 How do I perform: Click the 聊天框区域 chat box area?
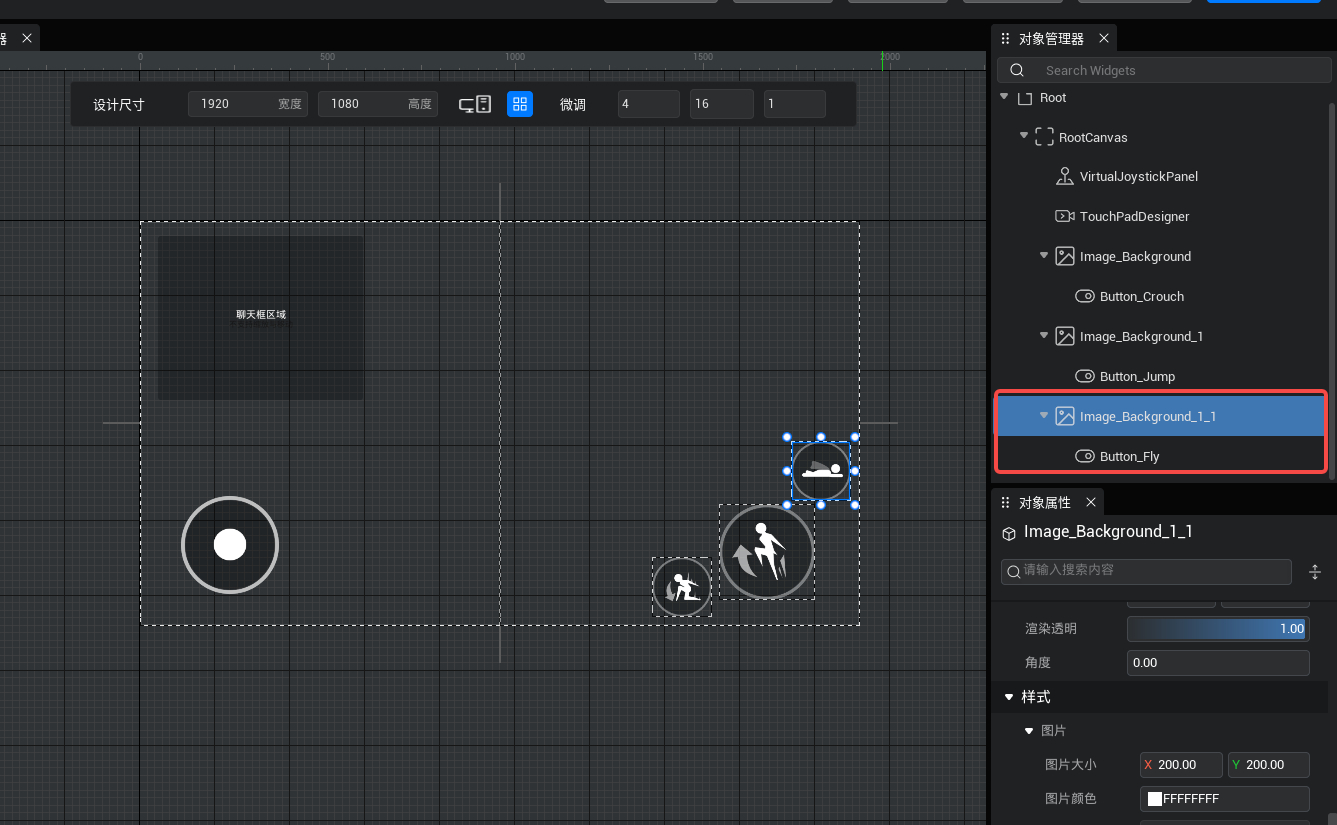(x=261, y=317)
